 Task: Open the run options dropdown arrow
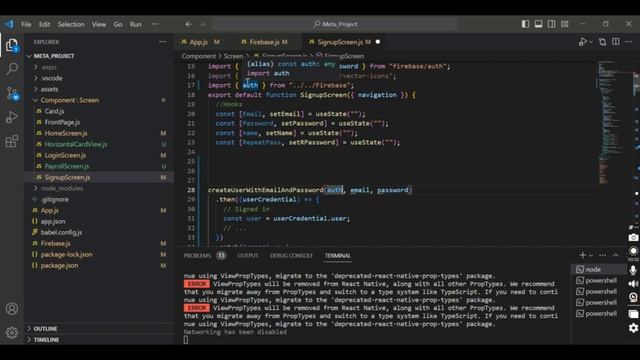[x=591, y=42]
